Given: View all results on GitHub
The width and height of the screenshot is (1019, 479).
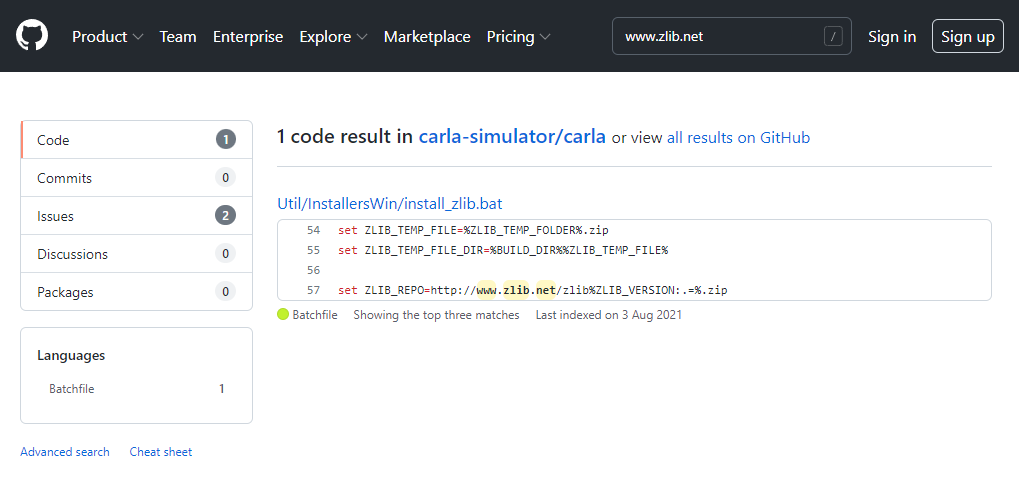Looking at the screenshot, I should (738, 138).
